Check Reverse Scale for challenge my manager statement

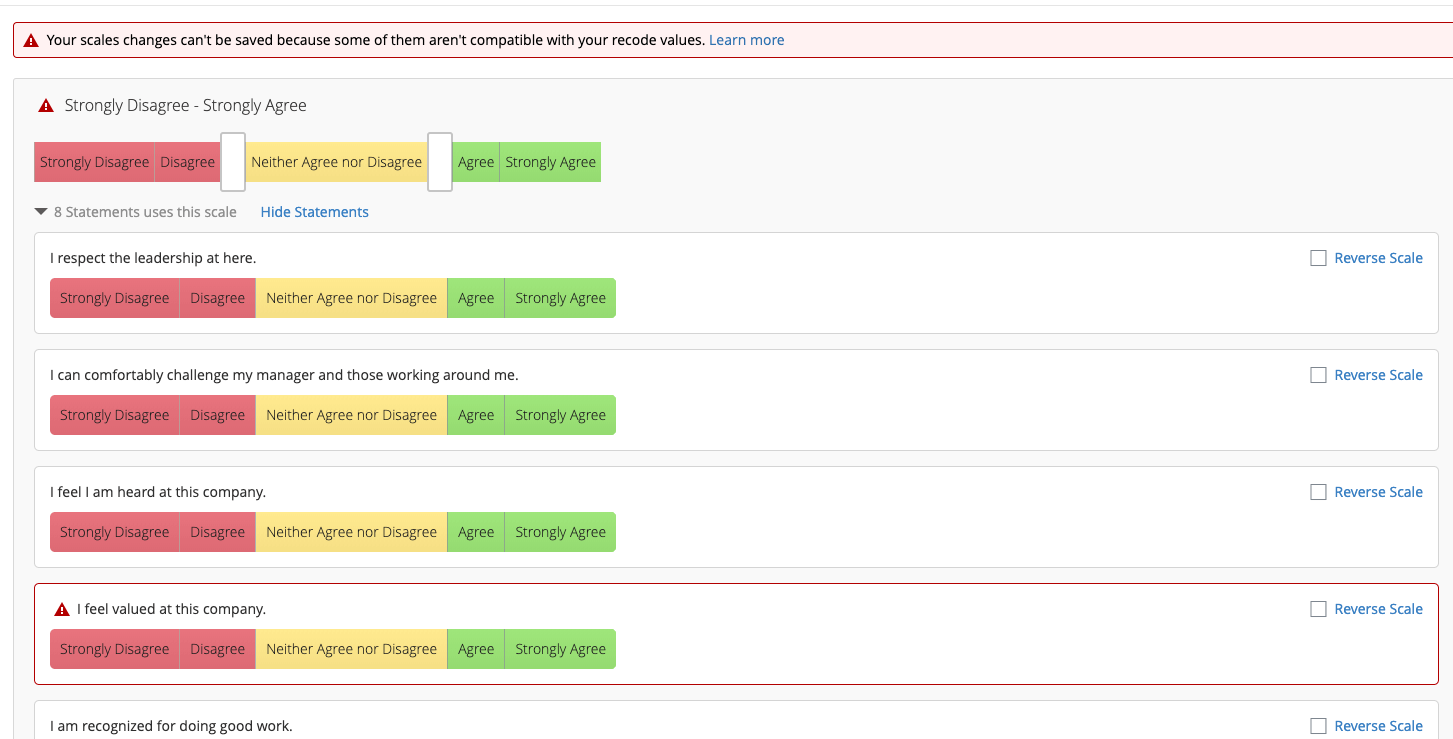point(1318,375)
